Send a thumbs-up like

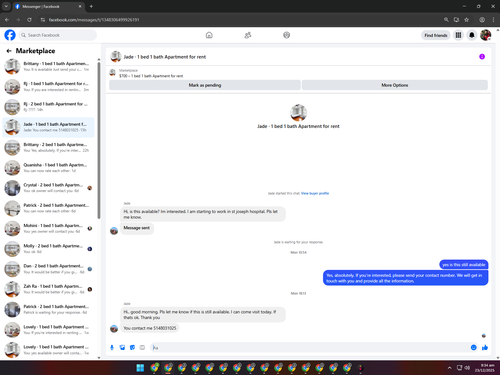485,348
